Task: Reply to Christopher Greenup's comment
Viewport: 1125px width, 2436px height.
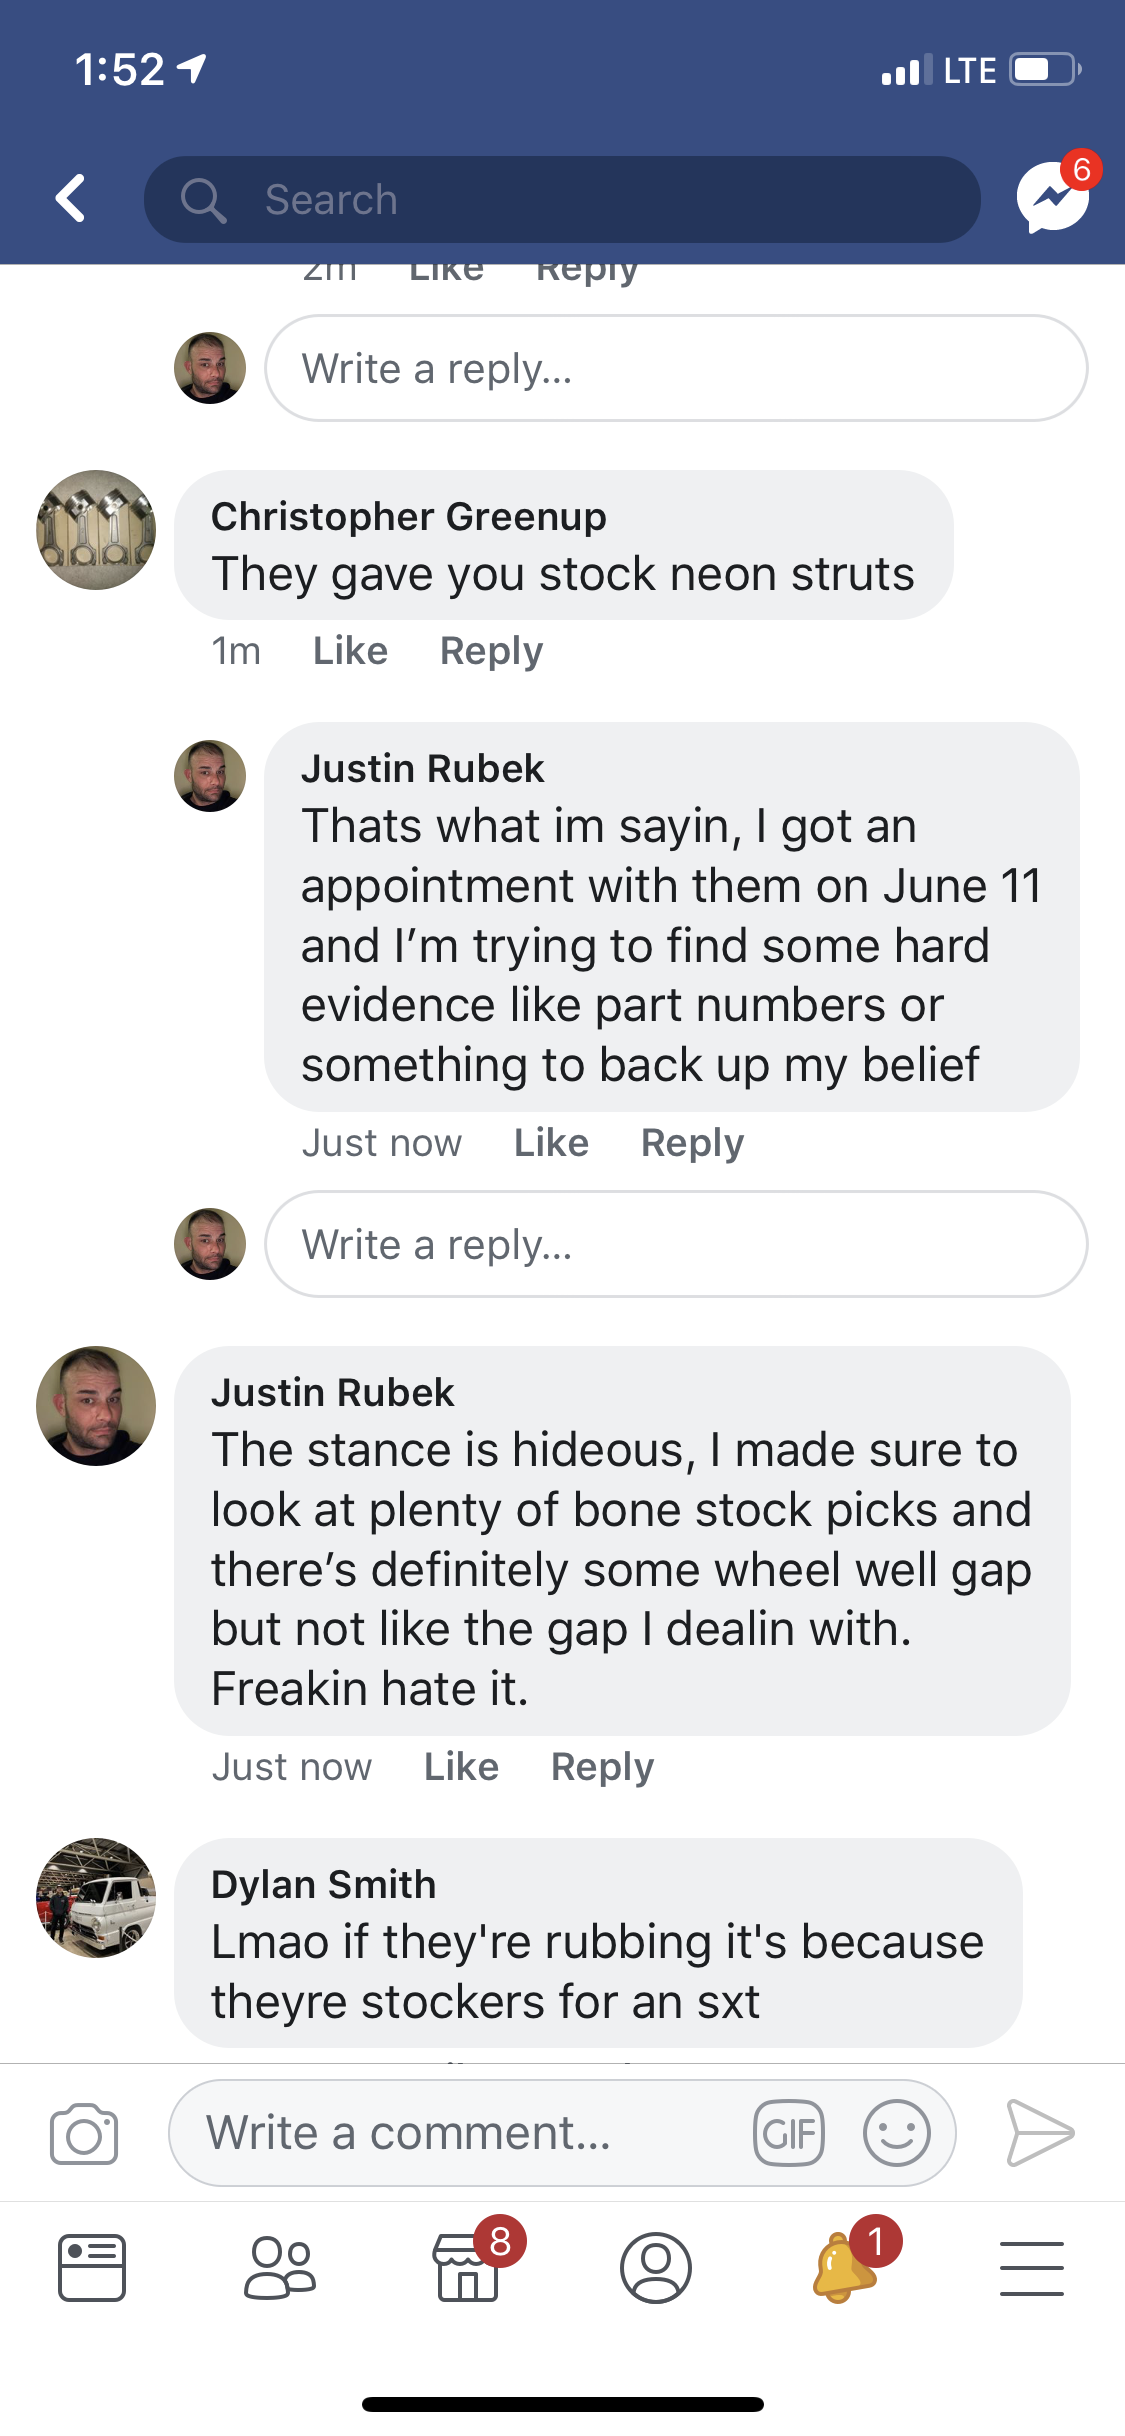Action: point(491,651)
